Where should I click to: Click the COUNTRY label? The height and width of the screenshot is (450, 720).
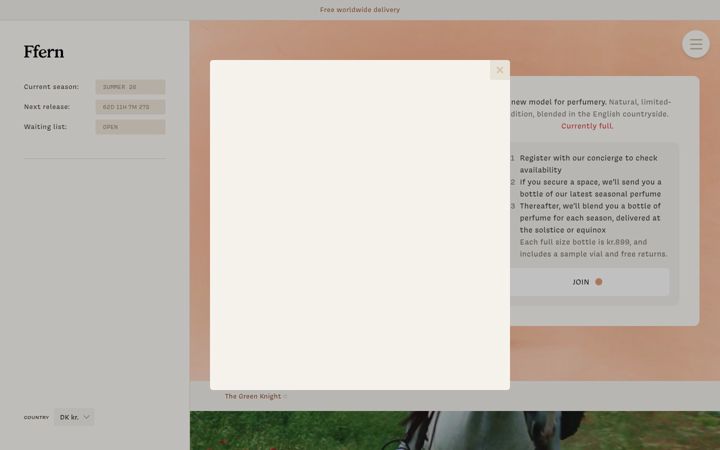(36, 417)
